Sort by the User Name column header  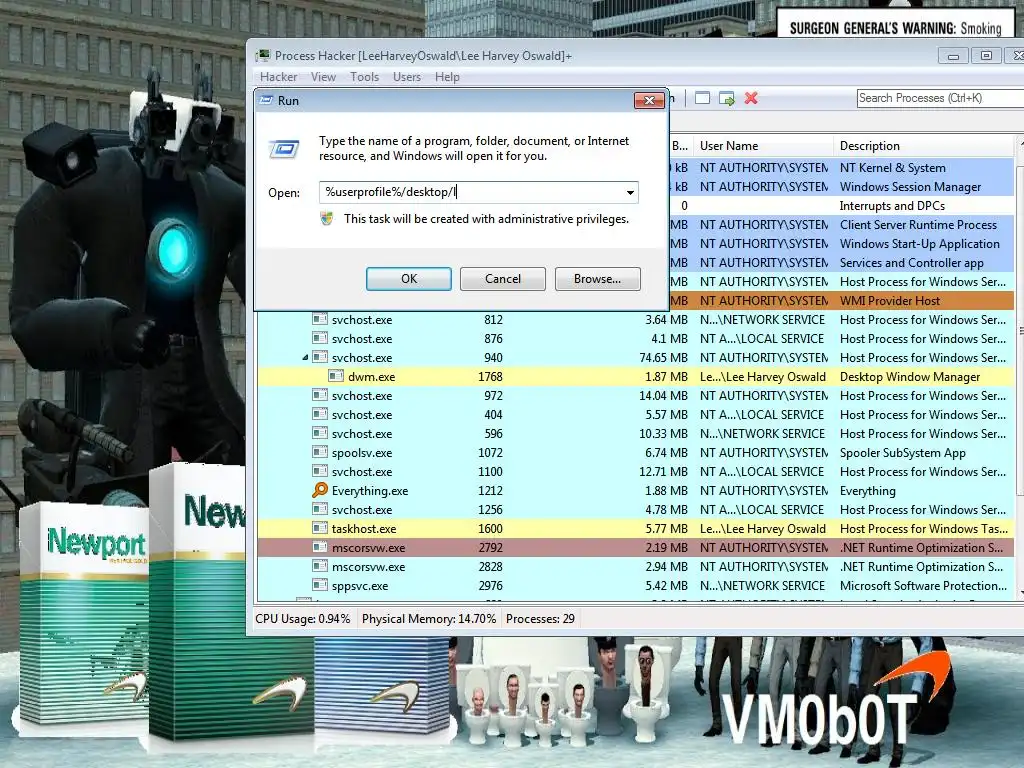(x=763, y=146)
